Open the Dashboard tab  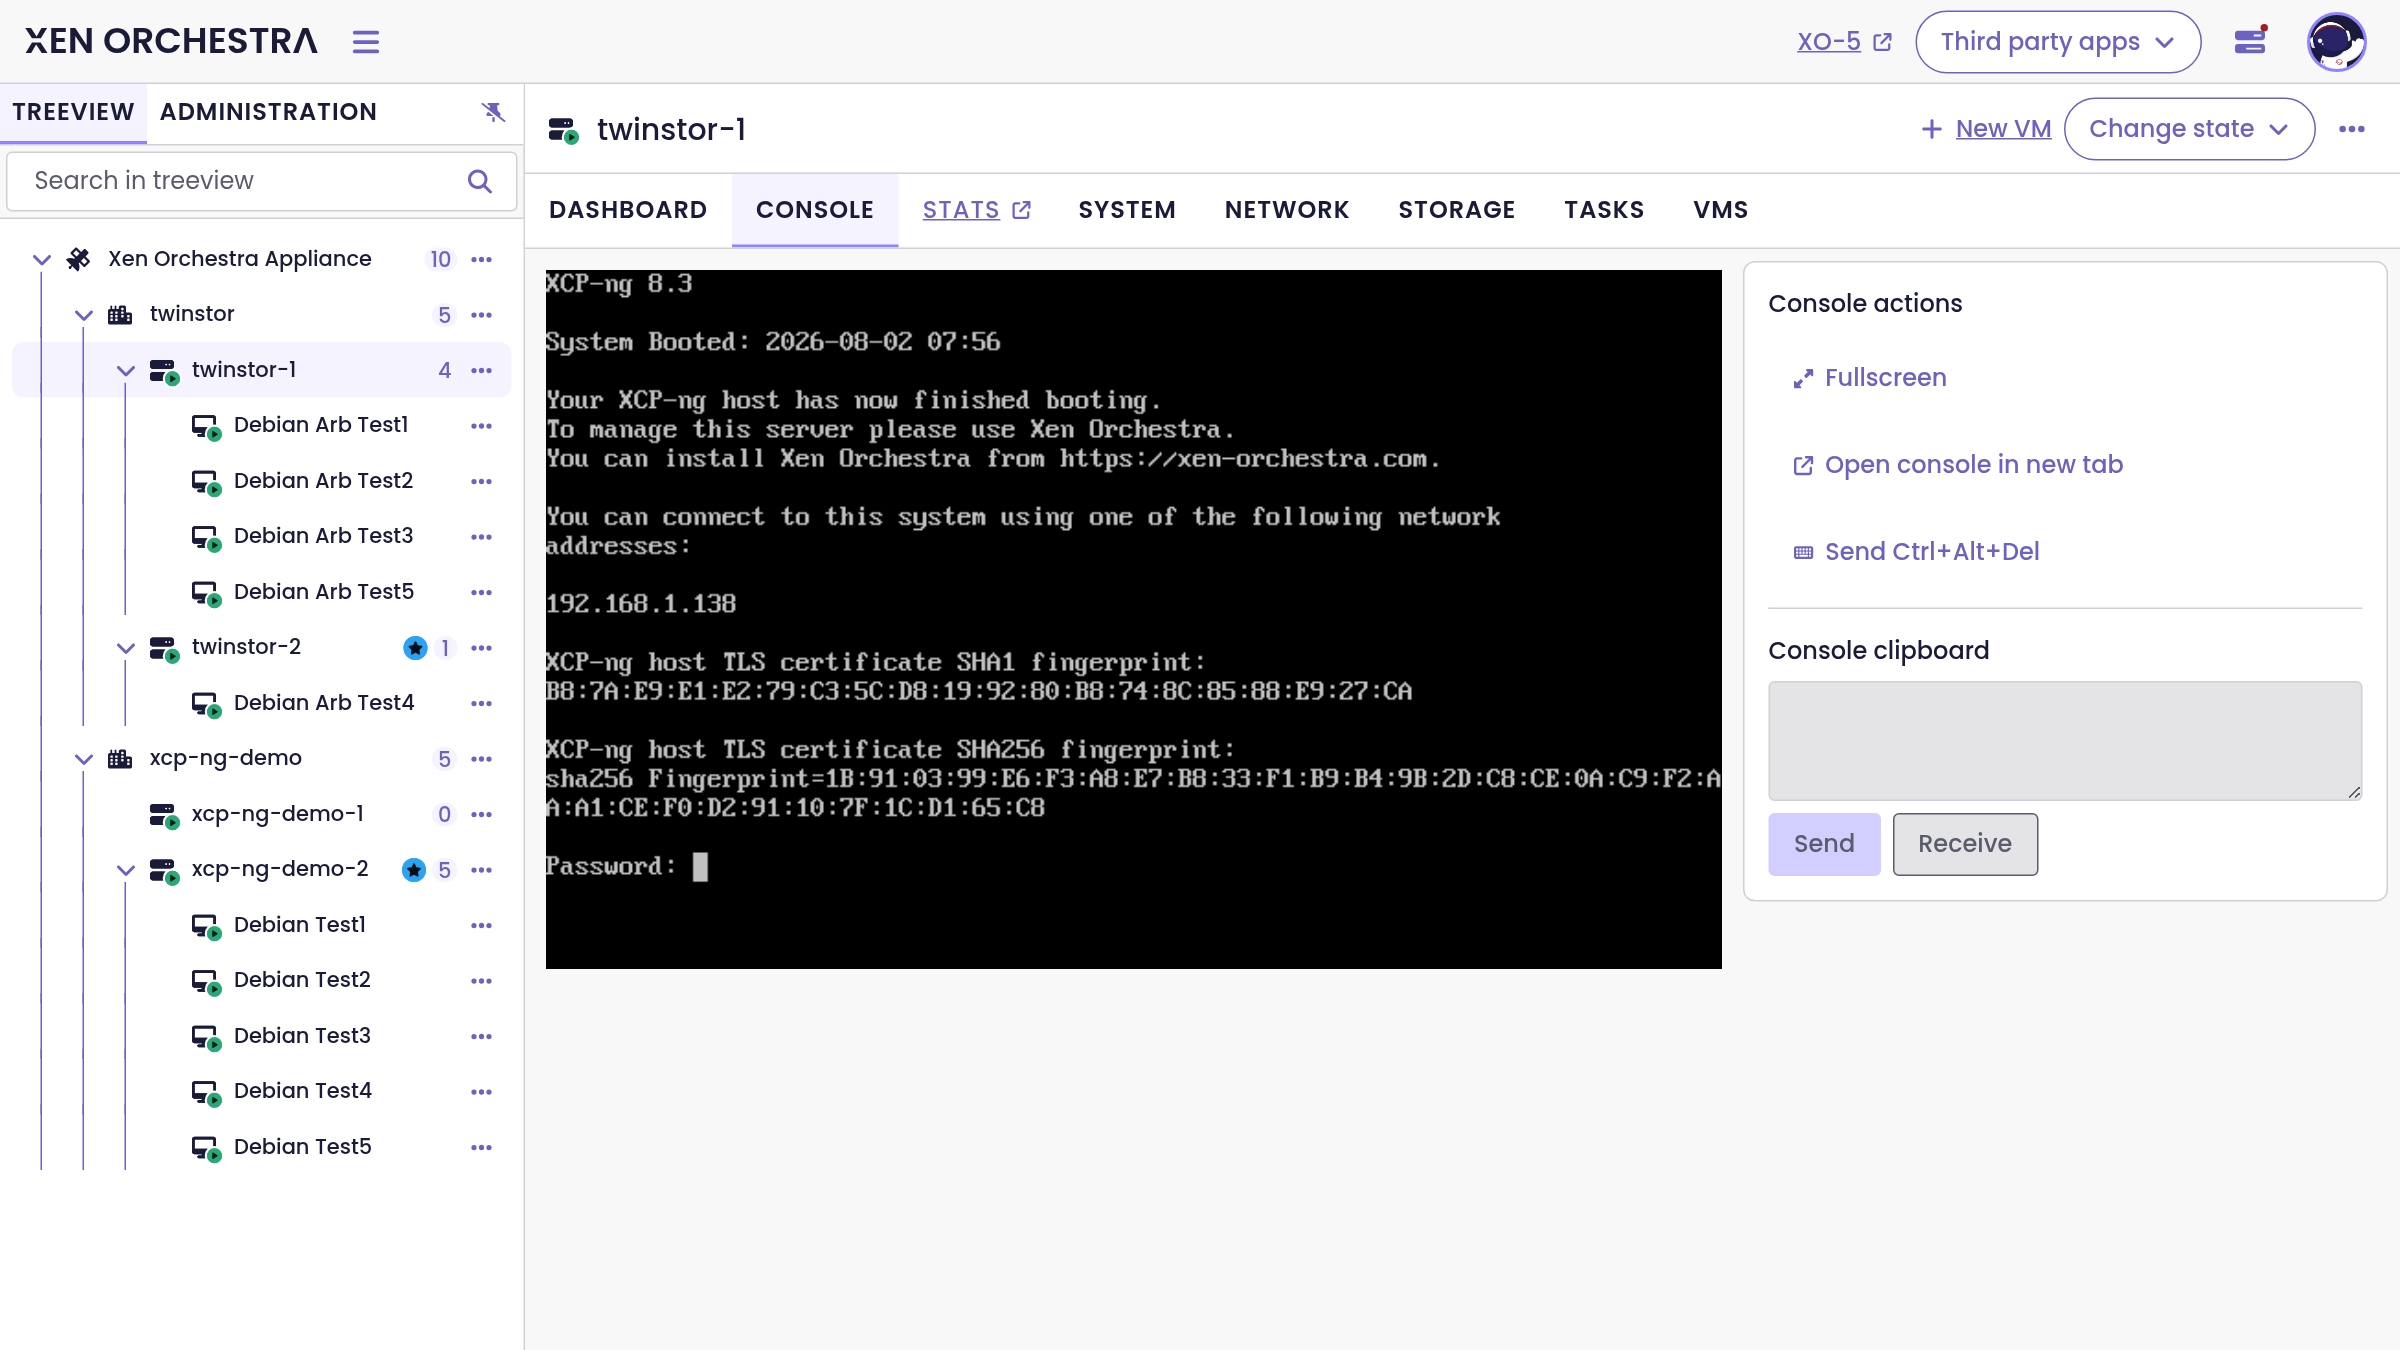coord(628,210)
